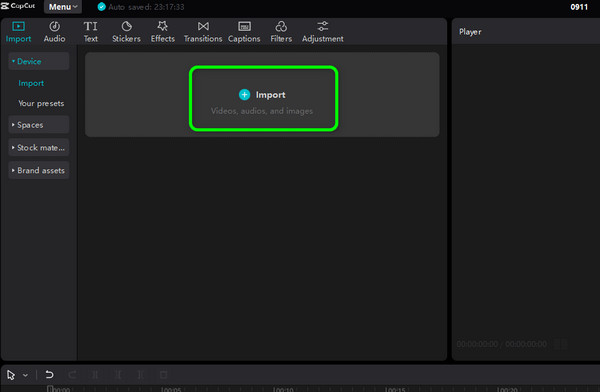Open the Menu dropdown
The height and width of the screenshot is (392, 600).
(63, 7)
